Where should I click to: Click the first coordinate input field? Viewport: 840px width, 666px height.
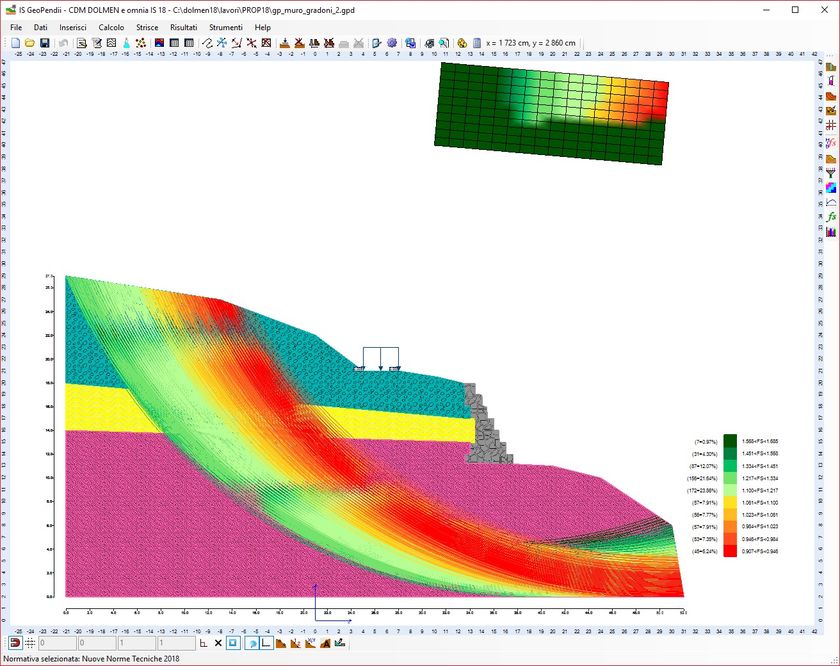point(57,643)
